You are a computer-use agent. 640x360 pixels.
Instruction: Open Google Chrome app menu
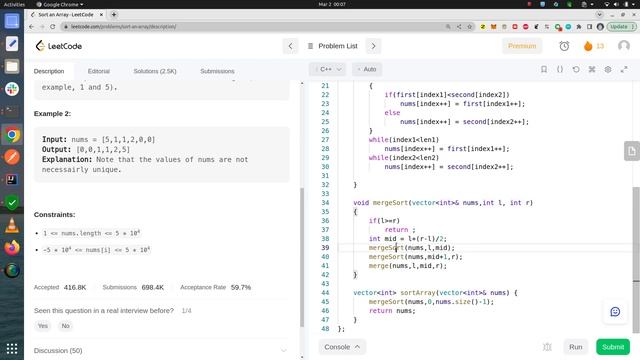coord(60,4)
